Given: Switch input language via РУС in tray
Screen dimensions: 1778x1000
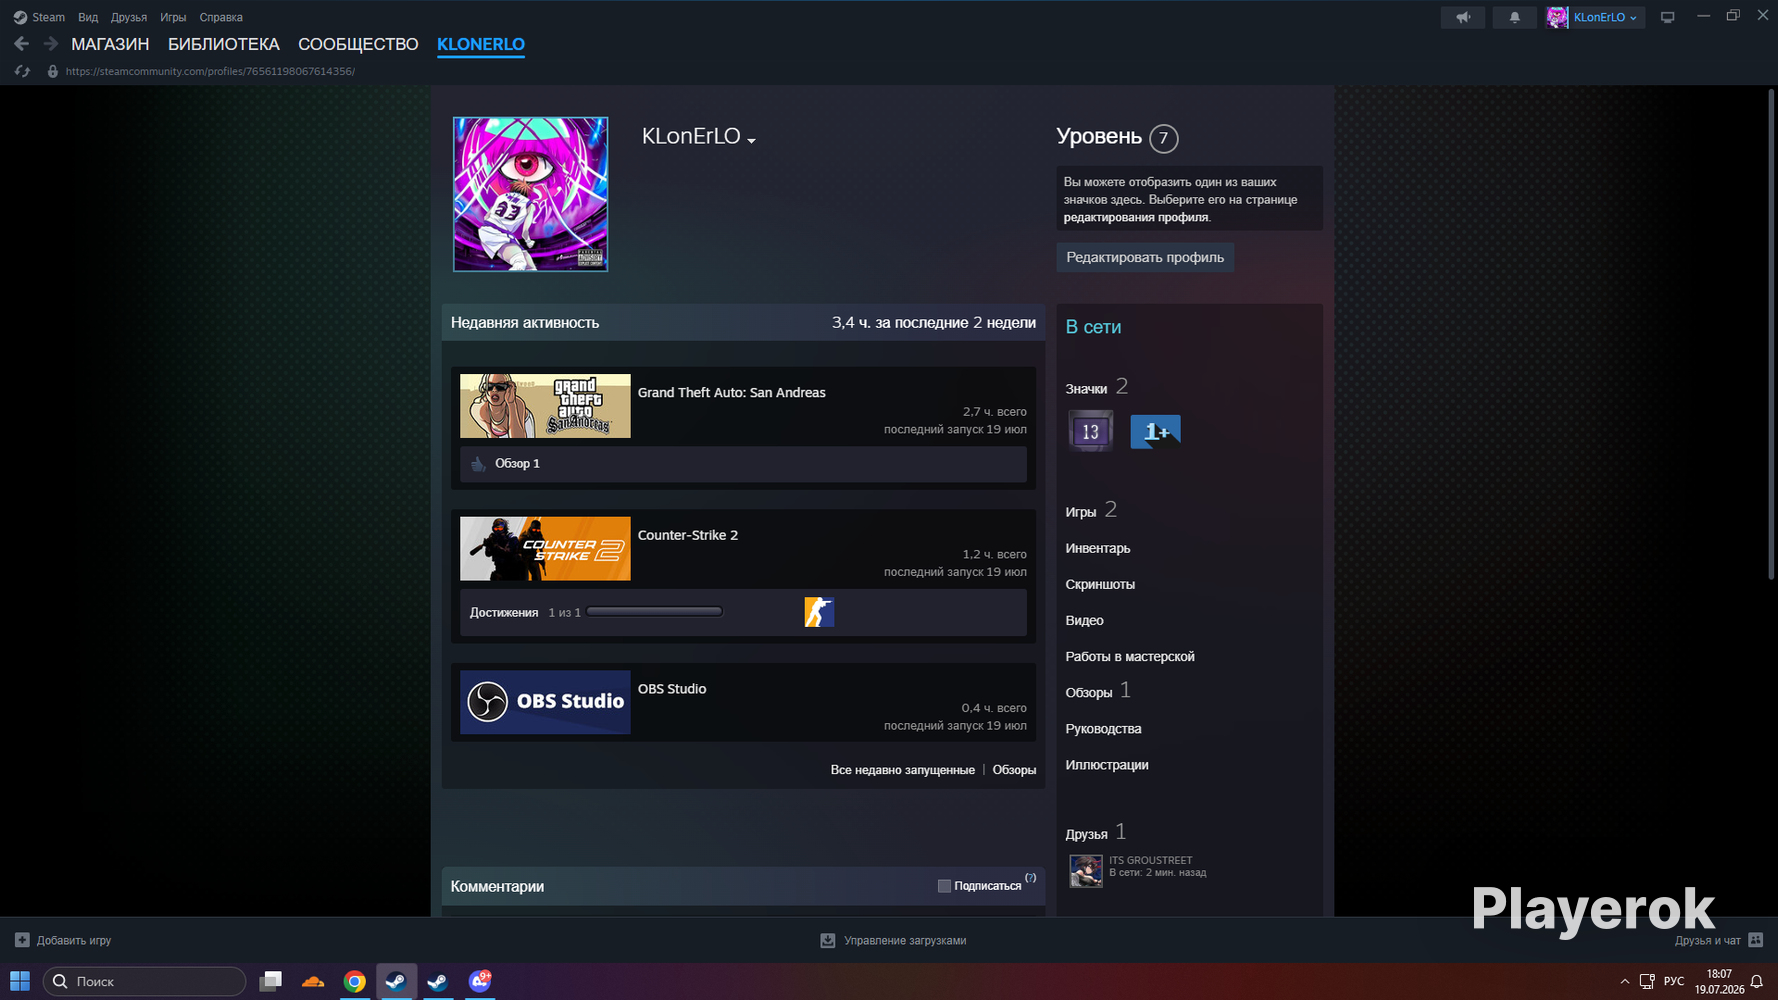Looking at the screenshot, I should (x=1674, y=982).
